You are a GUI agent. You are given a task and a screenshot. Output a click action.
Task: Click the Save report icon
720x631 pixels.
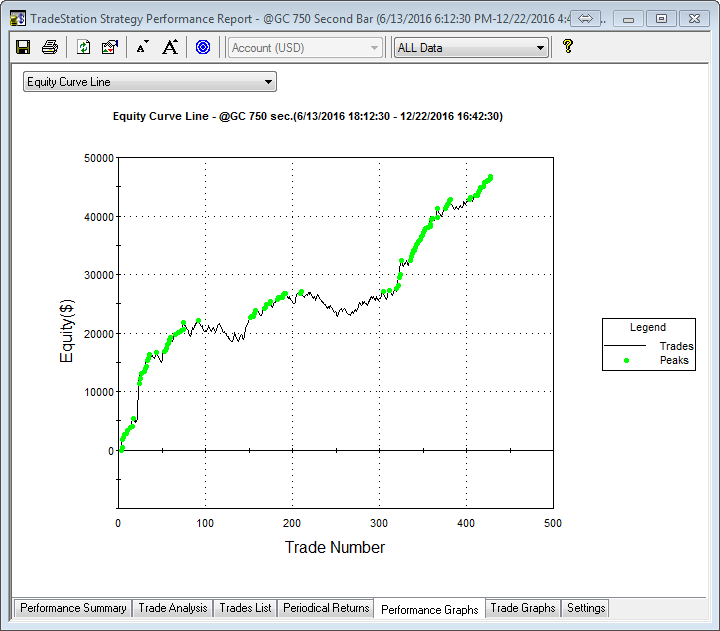pos(23,47)
